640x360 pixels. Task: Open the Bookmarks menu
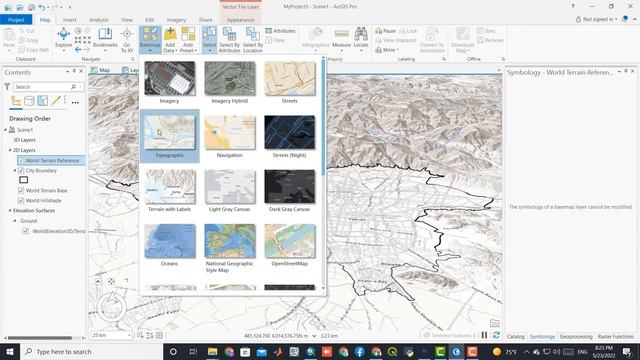[105, 40]
